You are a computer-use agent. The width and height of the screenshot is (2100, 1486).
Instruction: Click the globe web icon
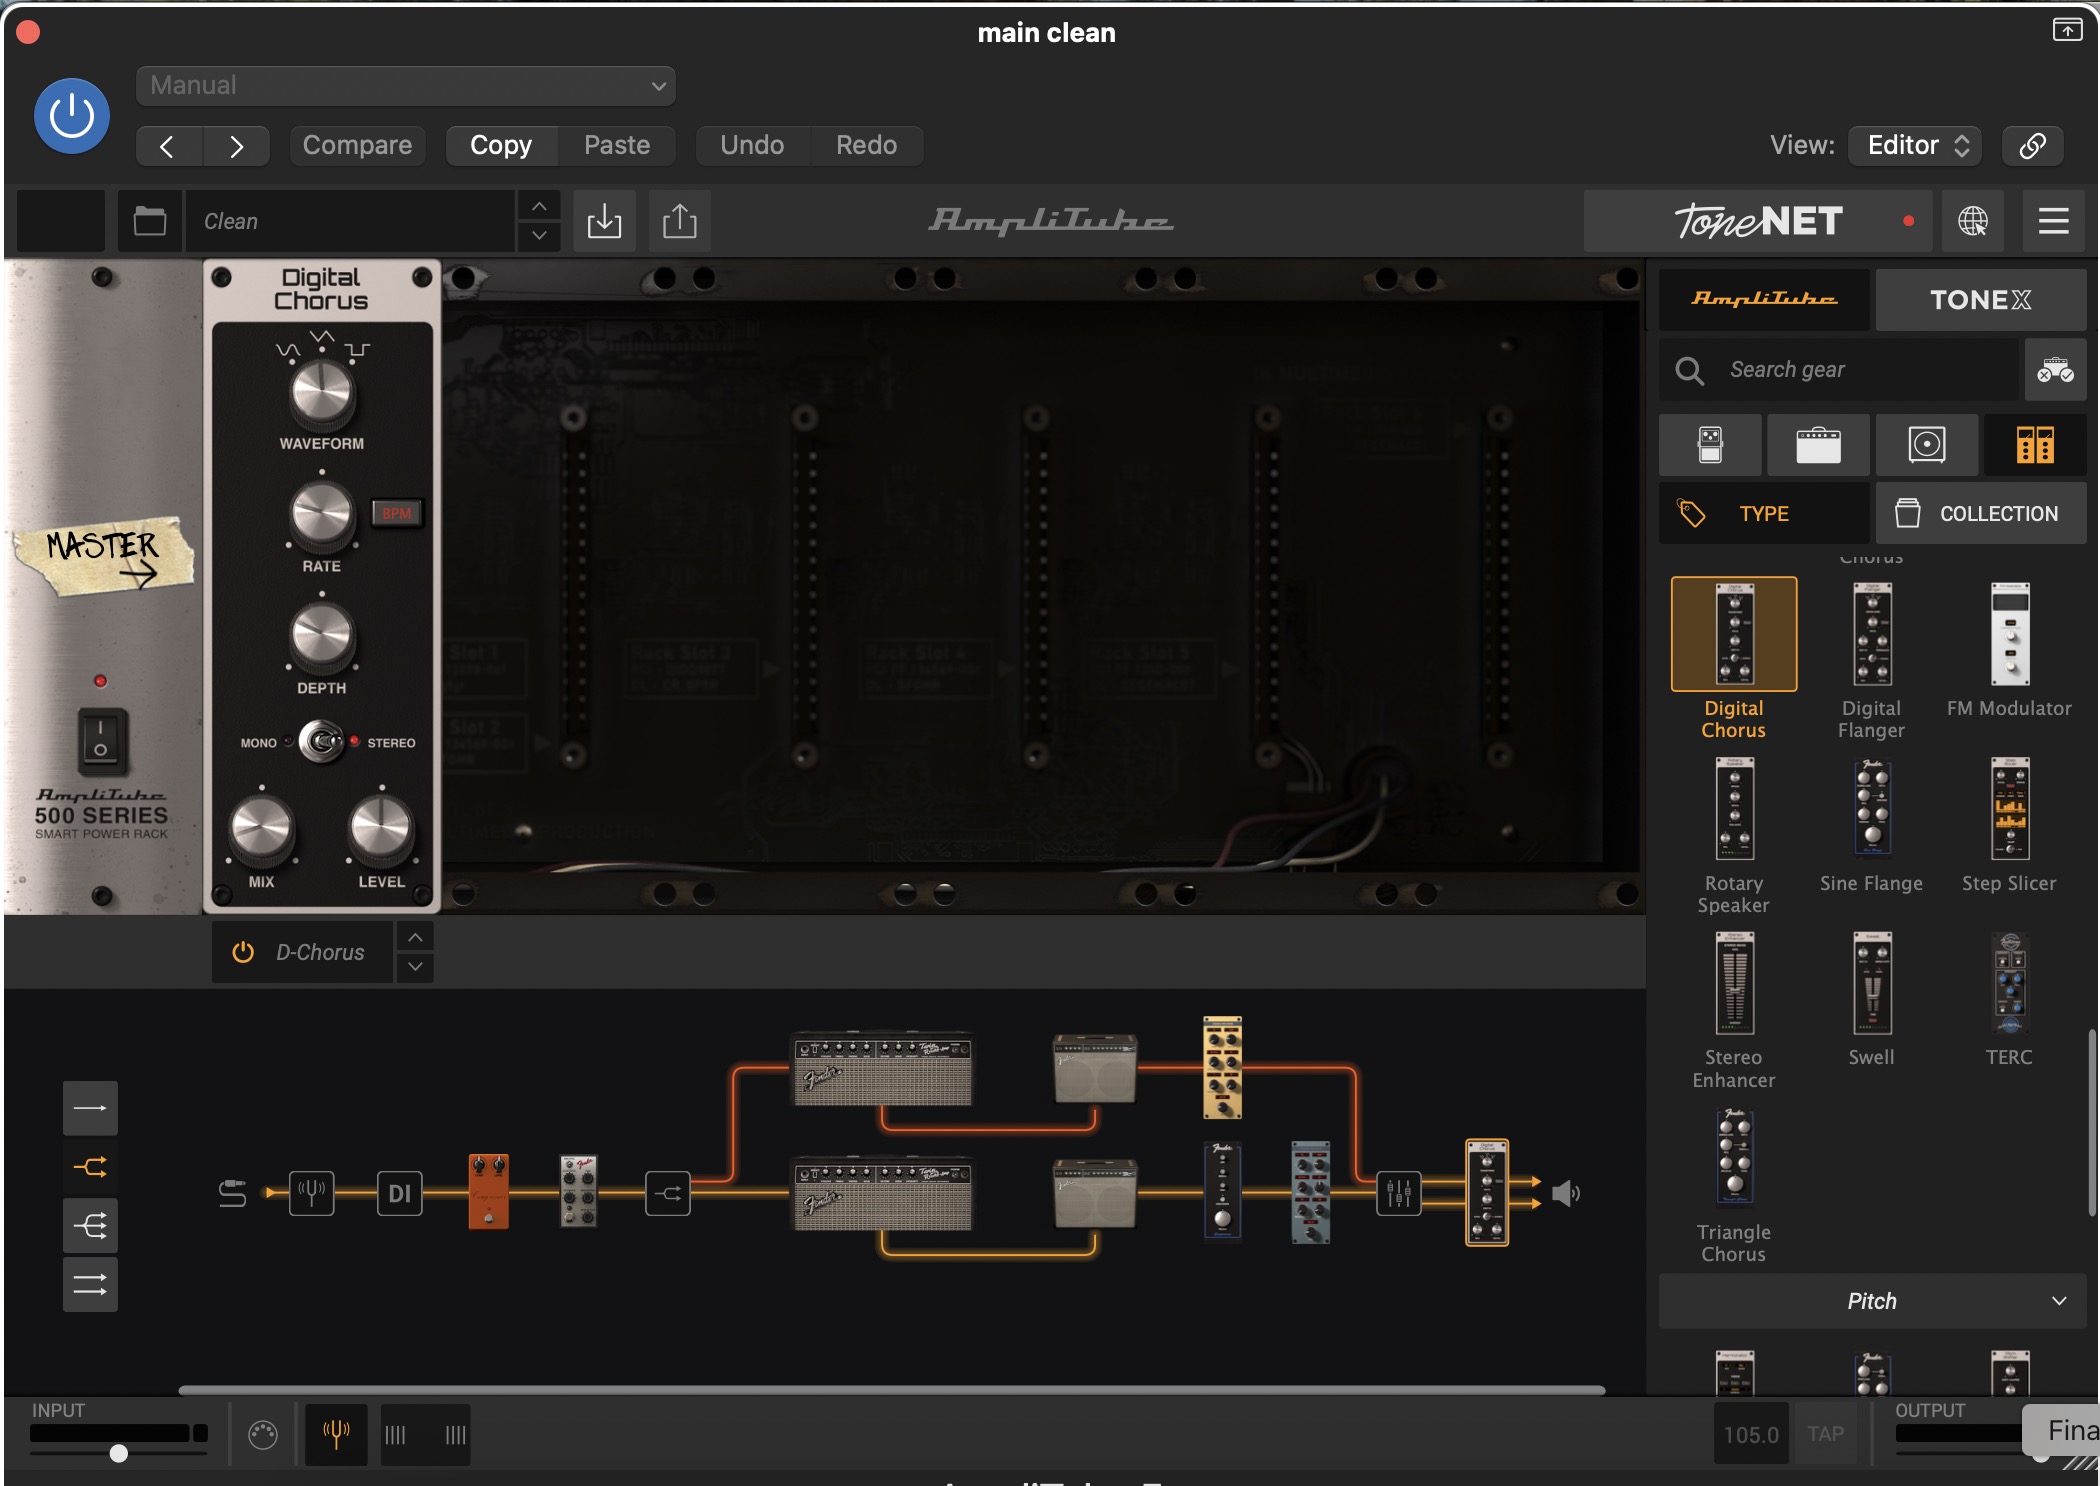click(1972, 221)
